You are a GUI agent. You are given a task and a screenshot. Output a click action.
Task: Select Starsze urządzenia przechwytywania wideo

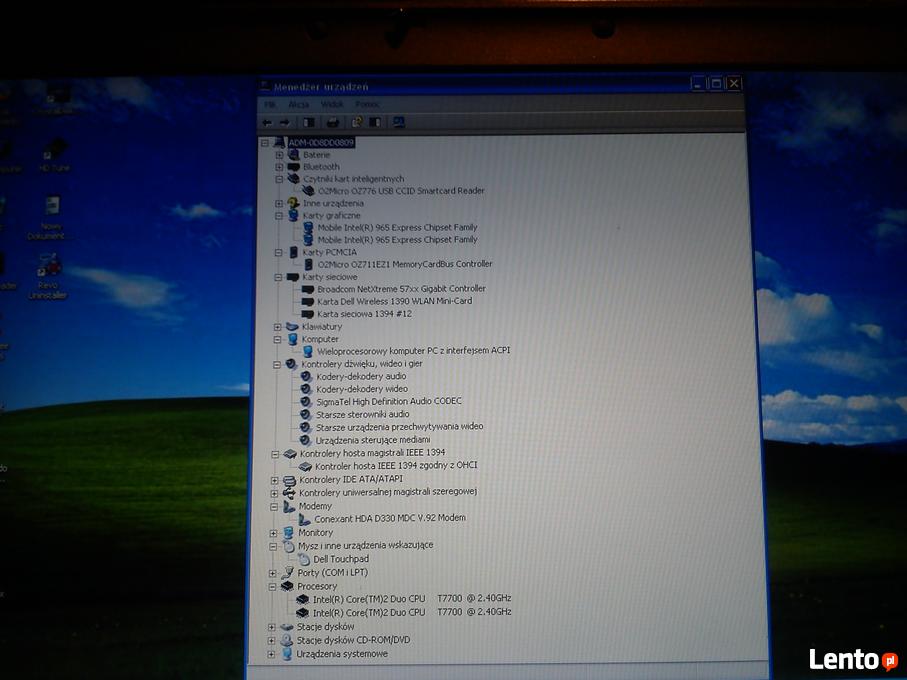pyautogui.click(x=399, y=427)
